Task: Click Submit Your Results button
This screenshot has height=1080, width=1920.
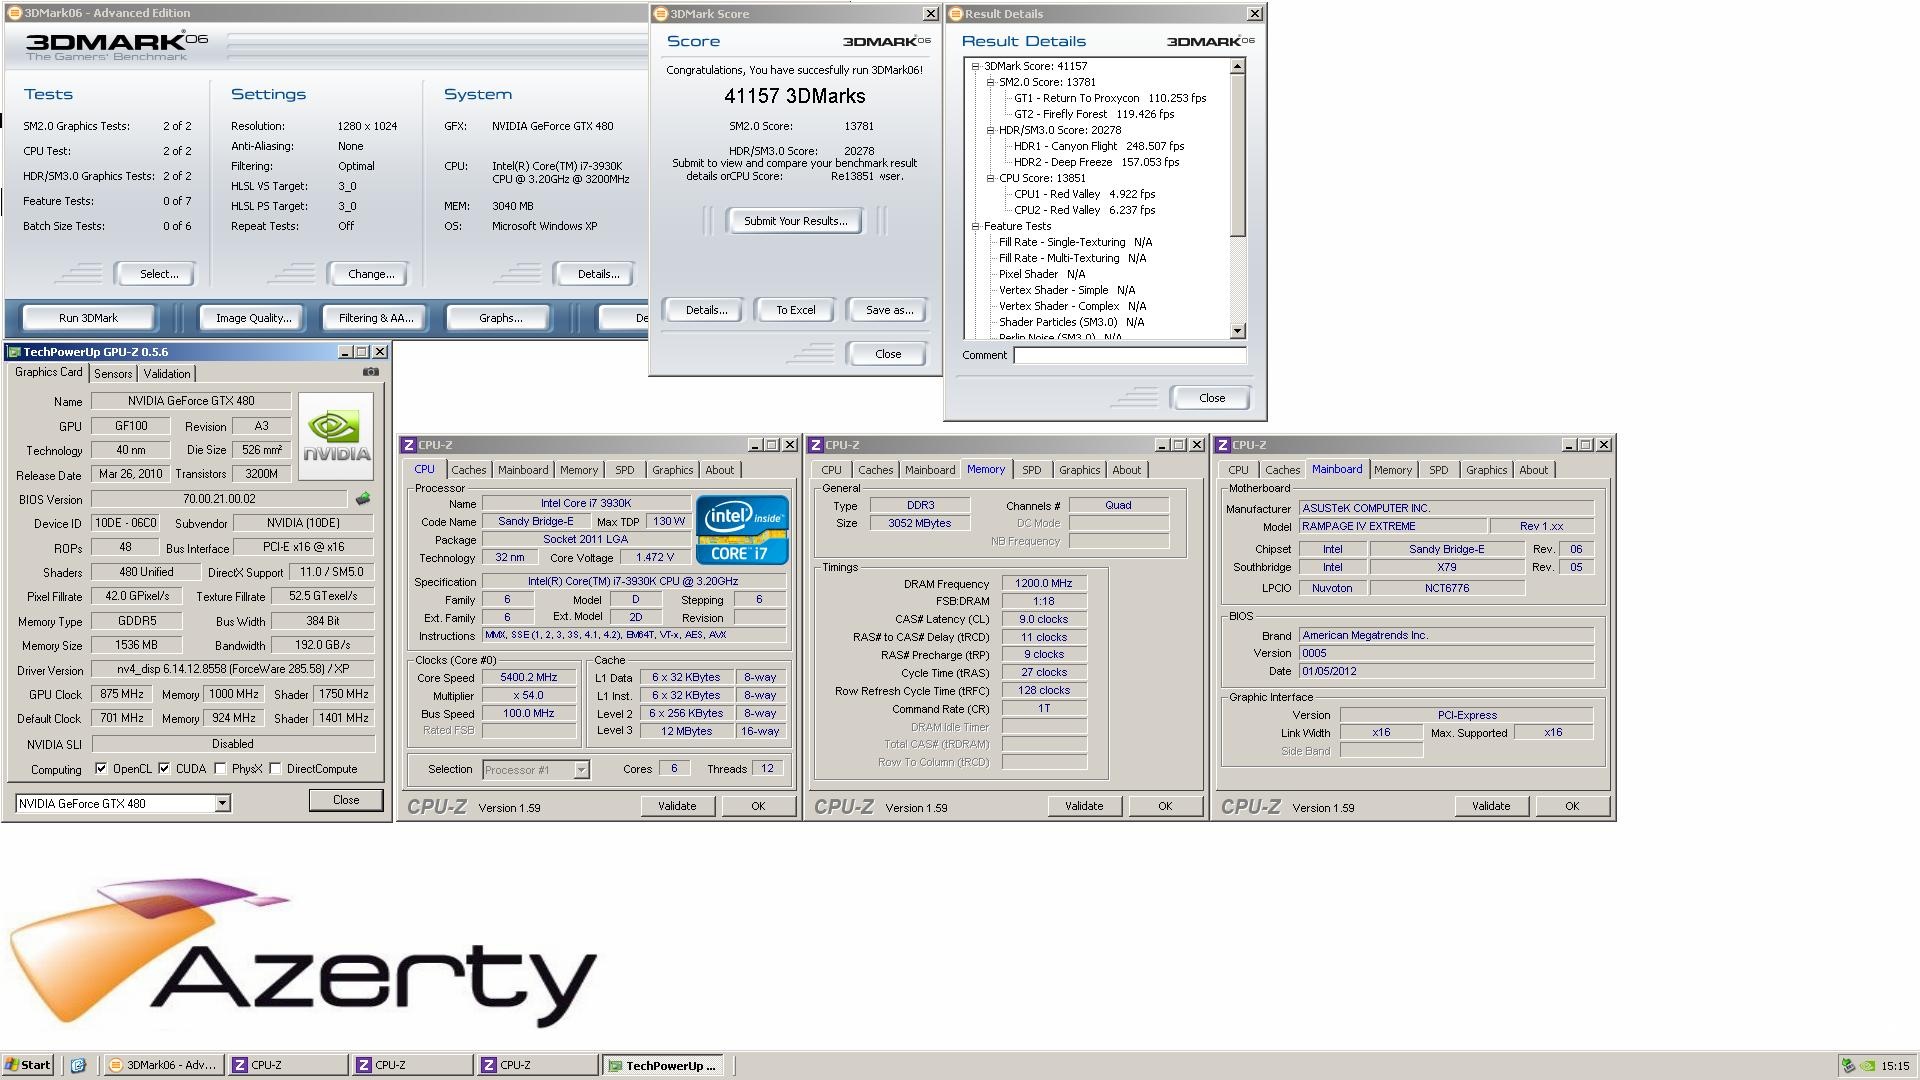Action: pos(795,221)
